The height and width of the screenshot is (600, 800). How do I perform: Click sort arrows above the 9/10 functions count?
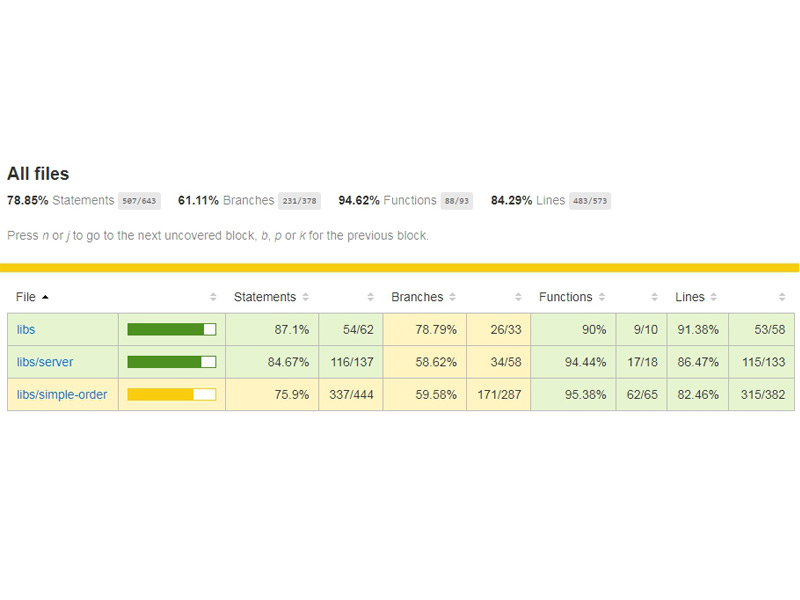(655, 297)
